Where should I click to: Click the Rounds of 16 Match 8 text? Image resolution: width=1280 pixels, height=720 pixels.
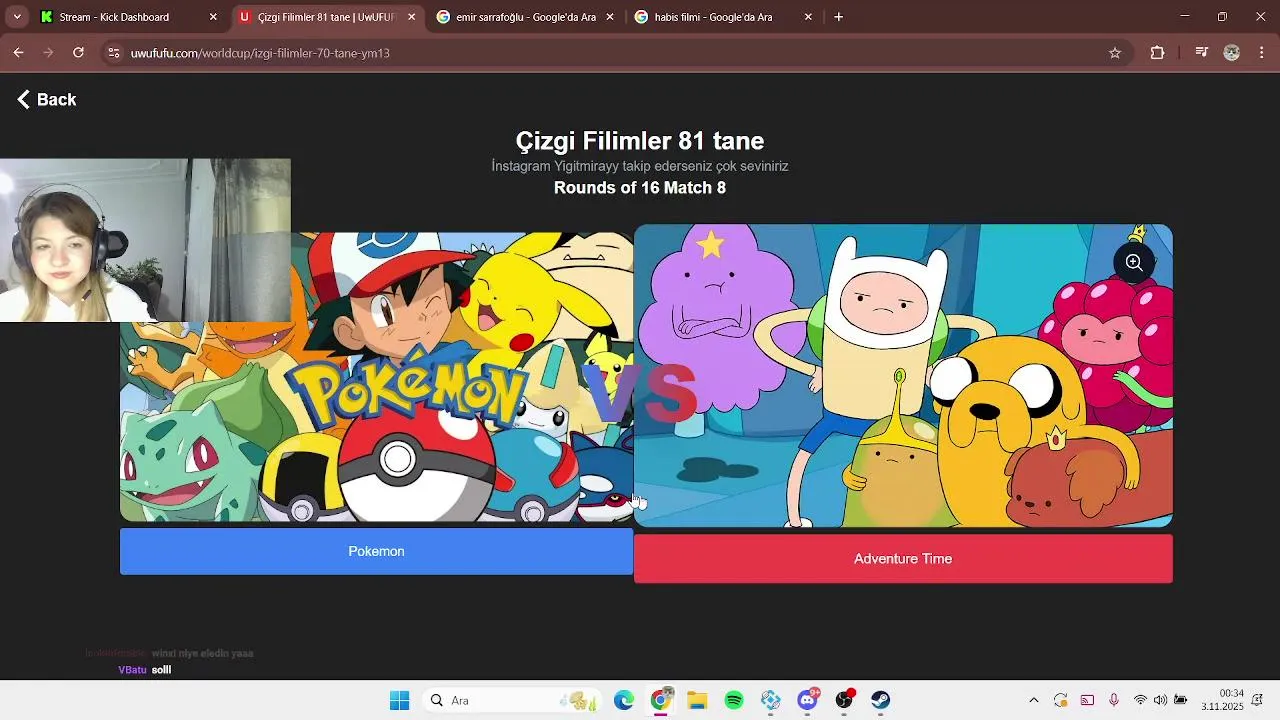coord(640,188)
